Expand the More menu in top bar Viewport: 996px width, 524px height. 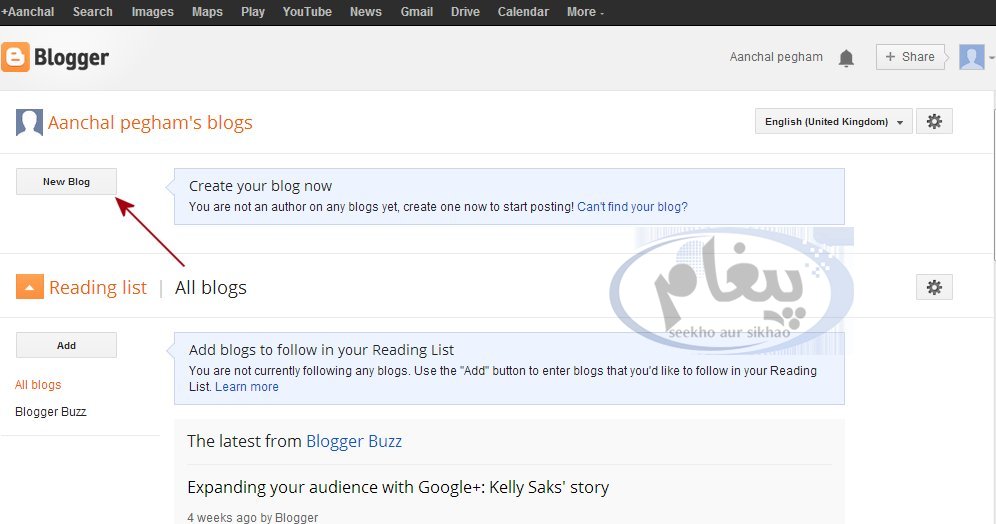pyautogui.click(x=585, y=11)
